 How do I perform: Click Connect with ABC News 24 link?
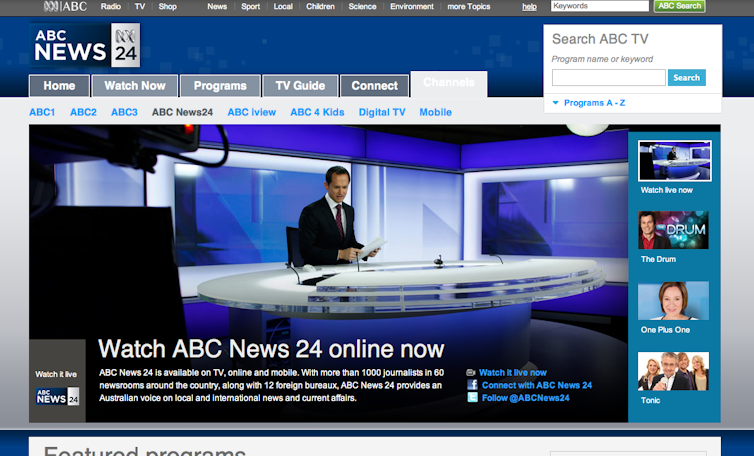(537, 385)
